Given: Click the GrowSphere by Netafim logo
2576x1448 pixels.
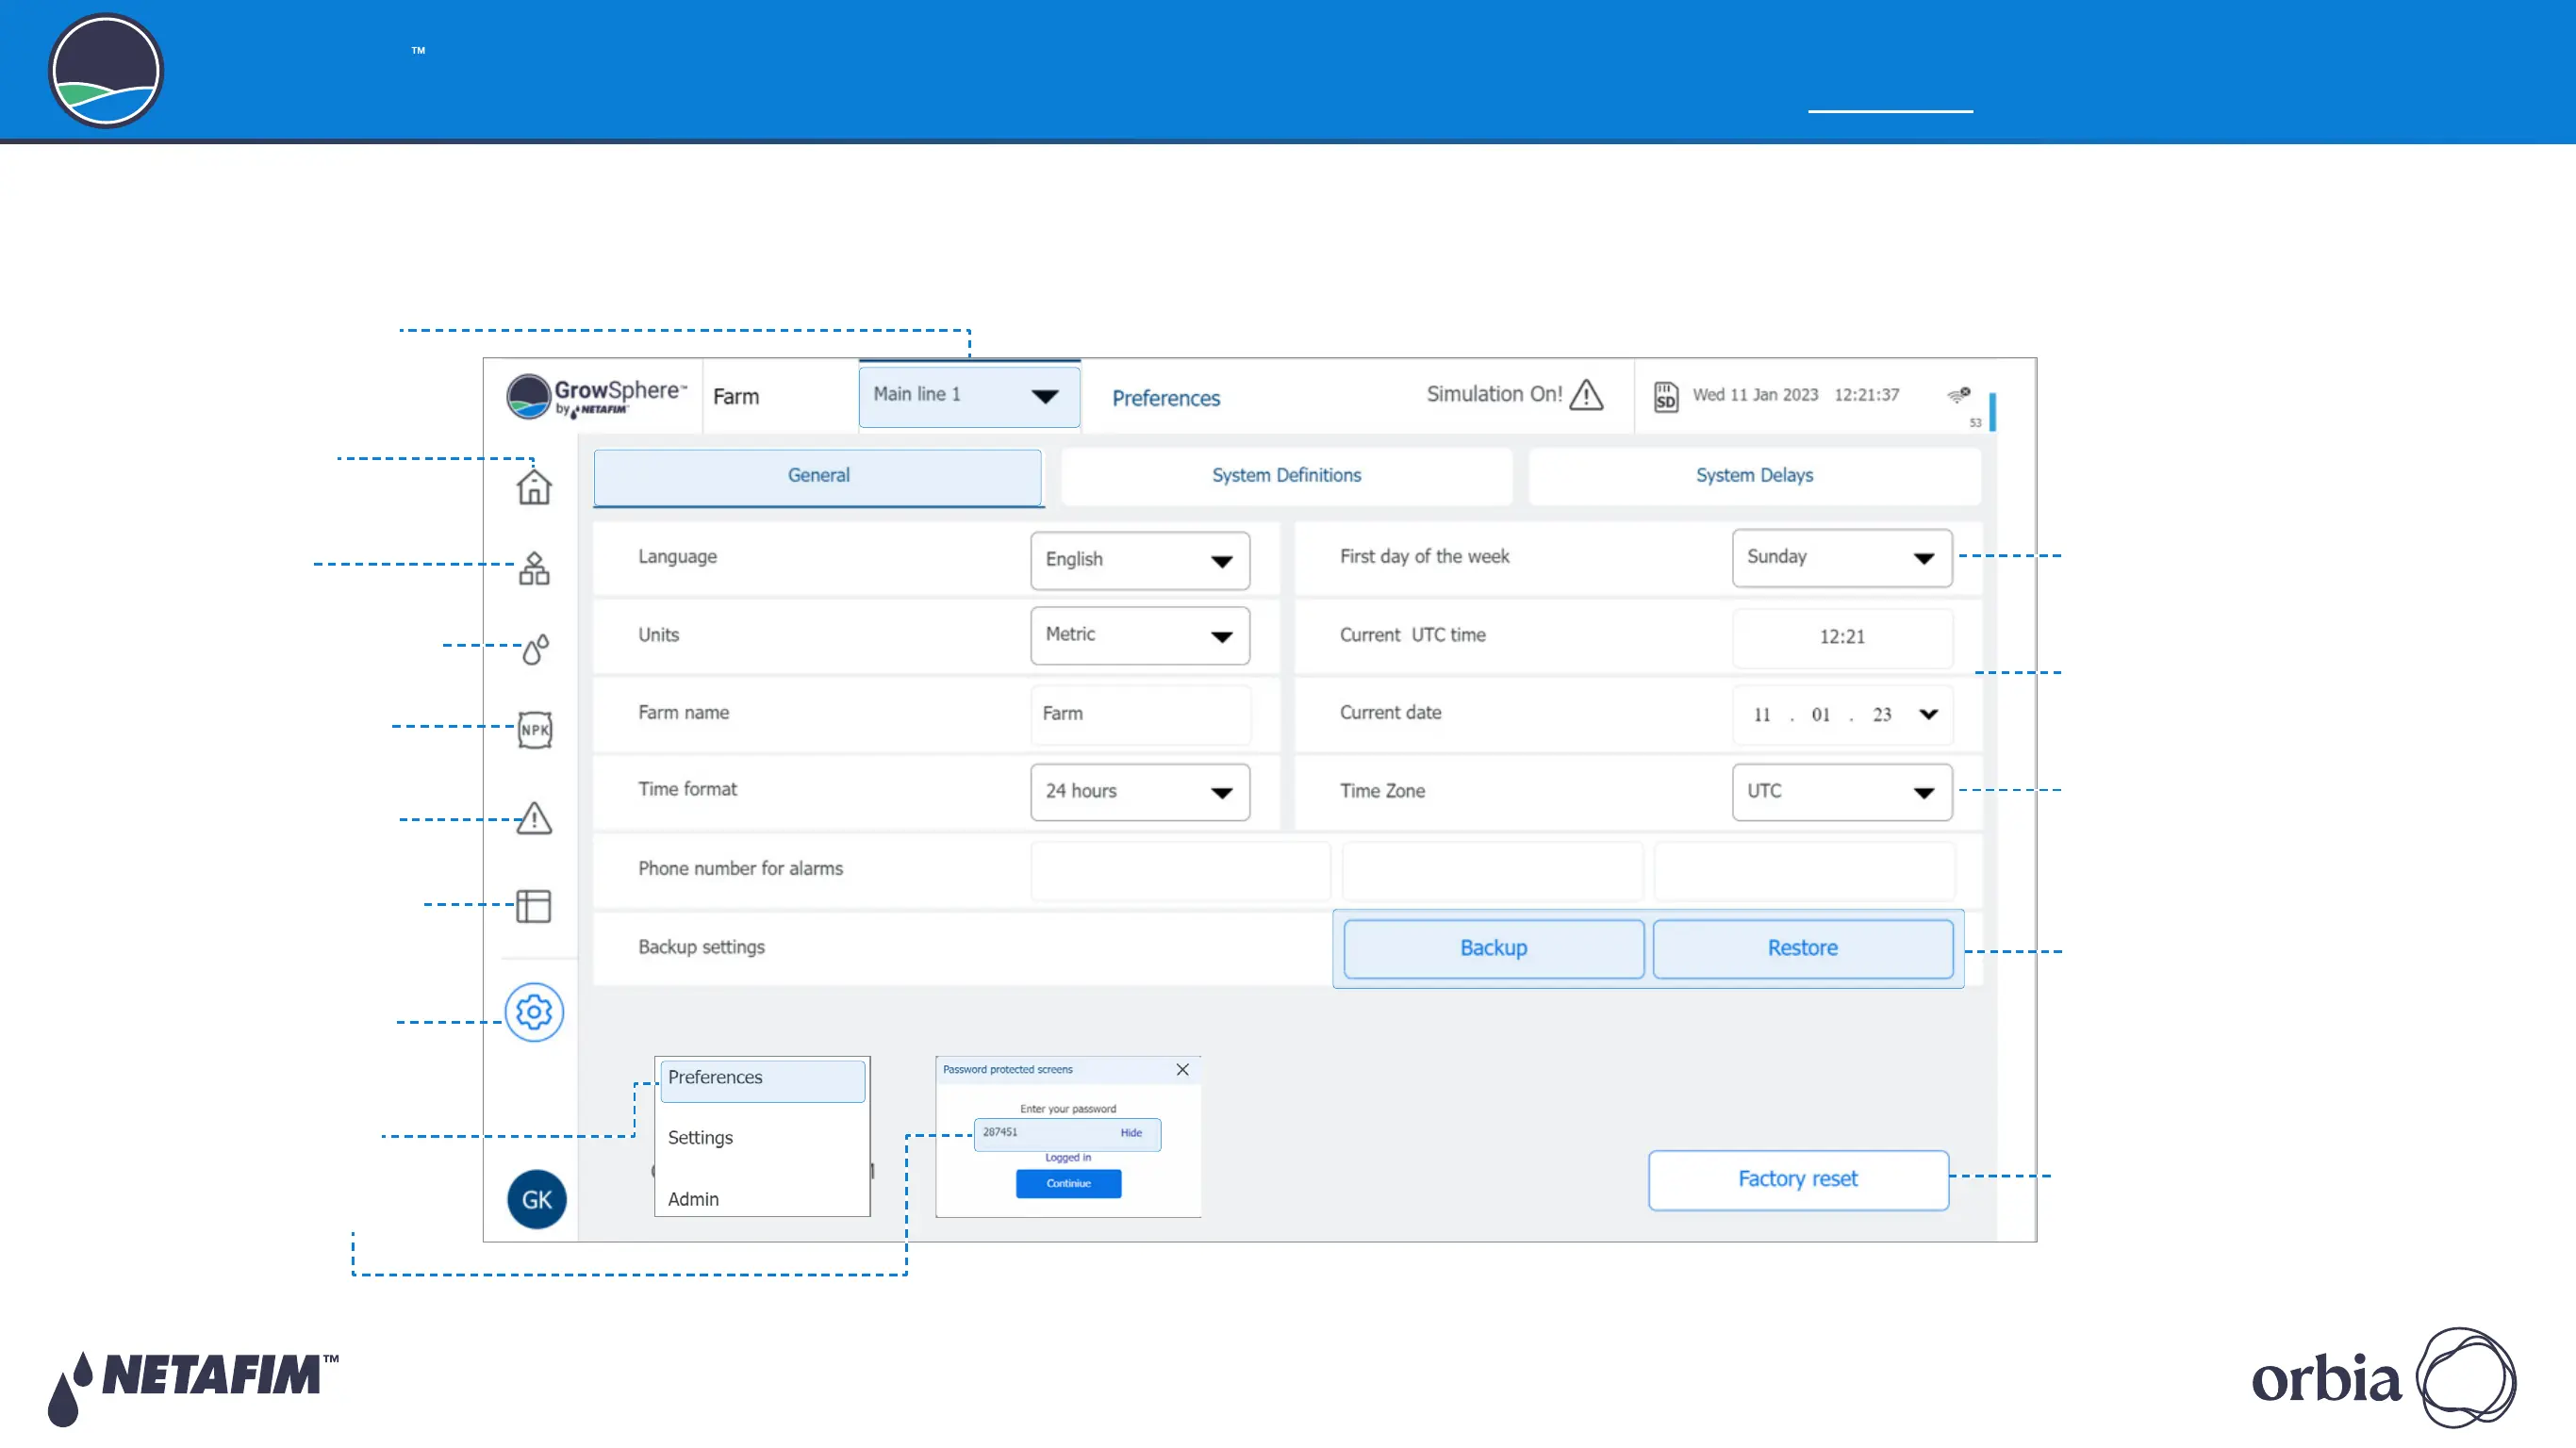Looking at the screenshot, I should coord(596,397).
